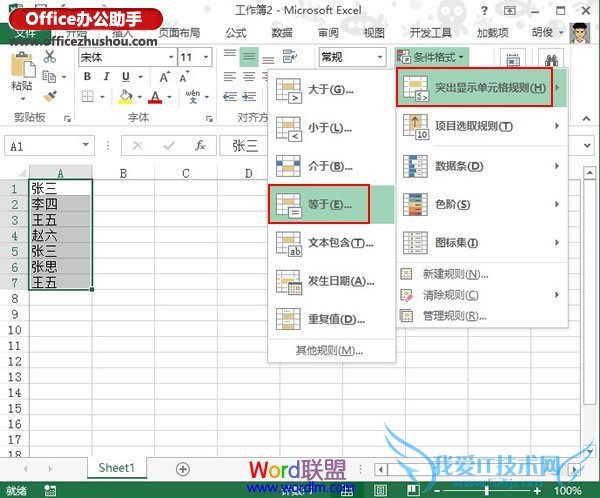Viewport: 600px width, 498px height.
Task: Apply the yellow fill color bucket
Action: 126,97
